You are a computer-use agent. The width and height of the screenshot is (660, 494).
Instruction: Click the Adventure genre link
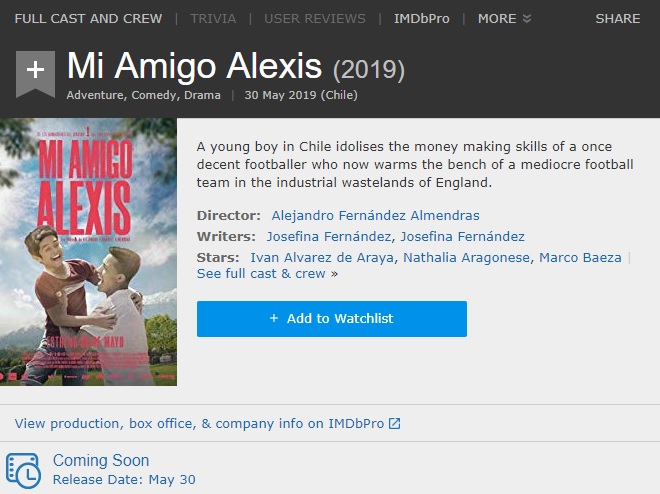pos(95,96)
